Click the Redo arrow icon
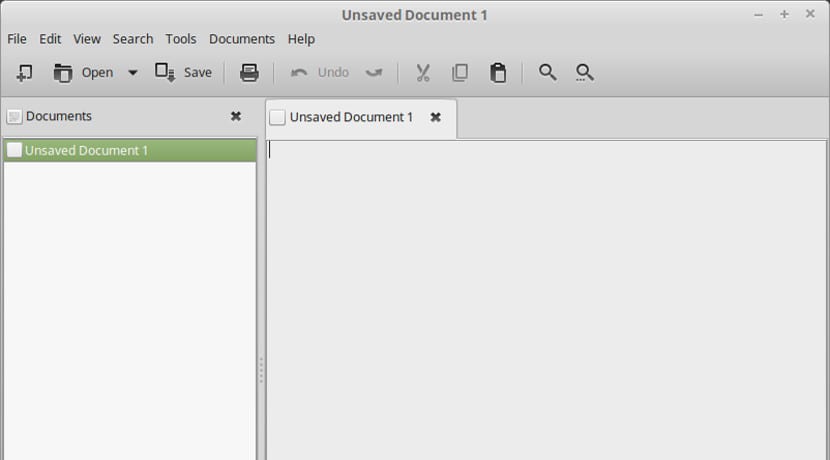Viewport: 830px width, 460px height. coord(374,73)
